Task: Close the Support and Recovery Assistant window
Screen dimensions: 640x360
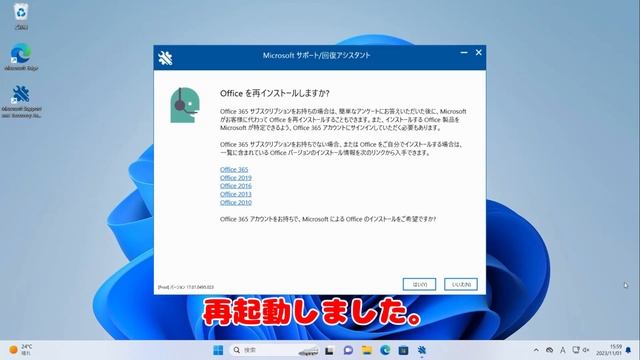Action: click(479, 53)
